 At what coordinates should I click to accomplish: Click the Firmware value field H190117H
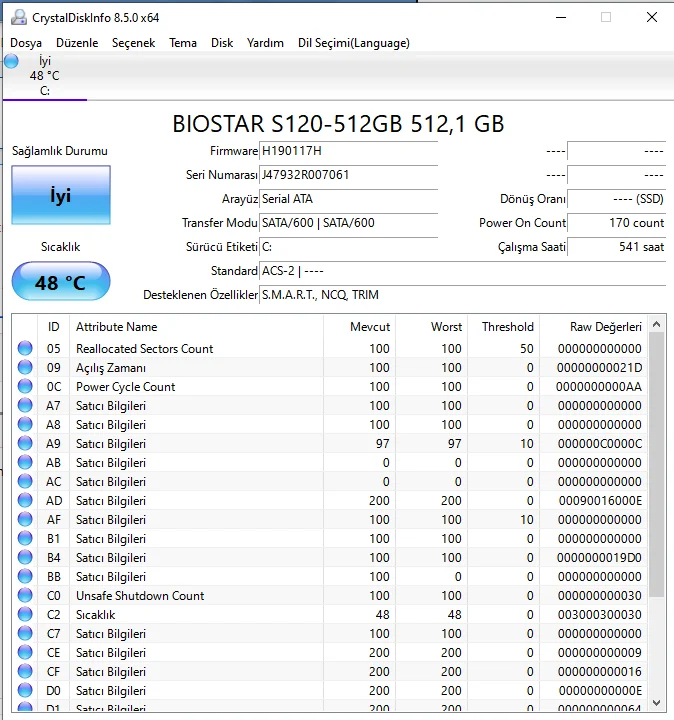tap(348, 151)
